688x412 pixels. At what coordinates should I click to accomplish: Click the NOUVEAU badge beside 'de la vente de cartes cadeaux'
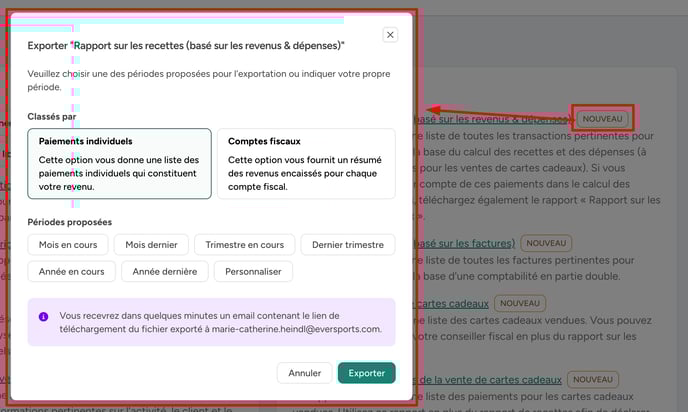pyautogui.click(x=593, y=380)
